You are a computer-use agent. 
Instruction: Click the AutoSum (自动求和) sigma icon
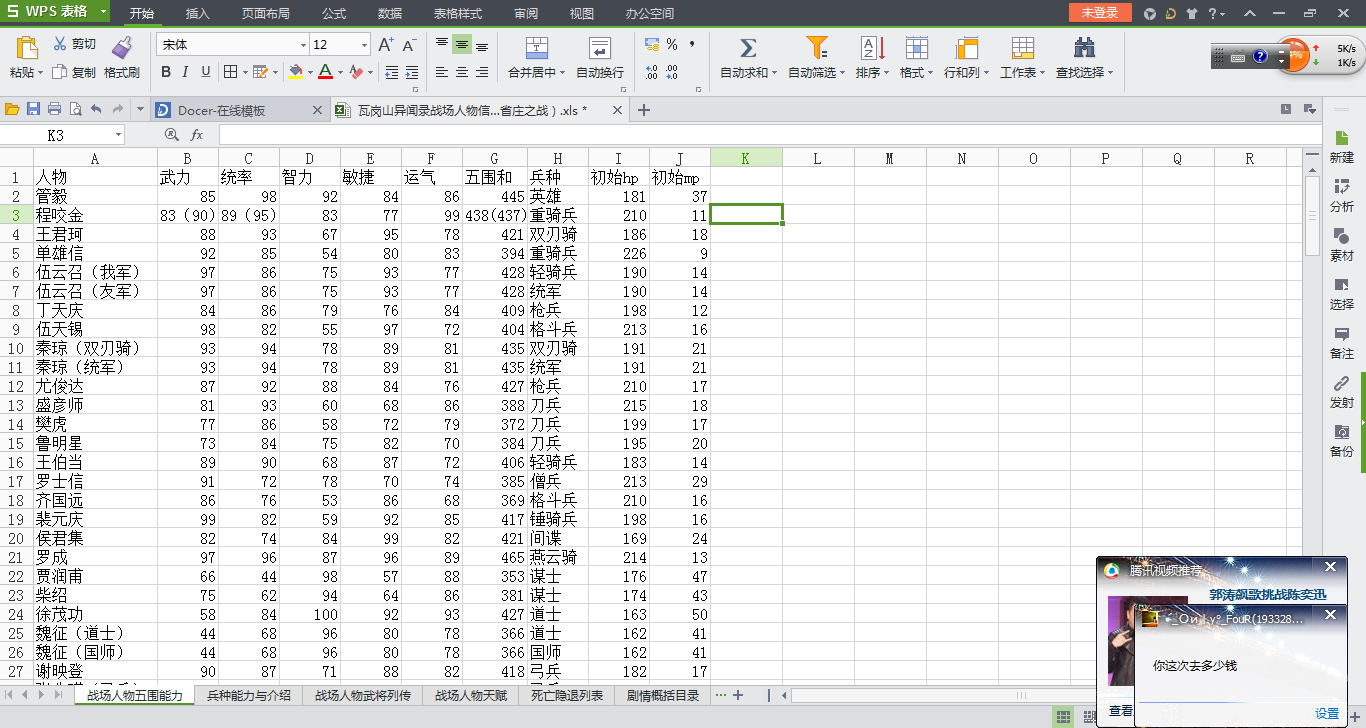(747, 47)
